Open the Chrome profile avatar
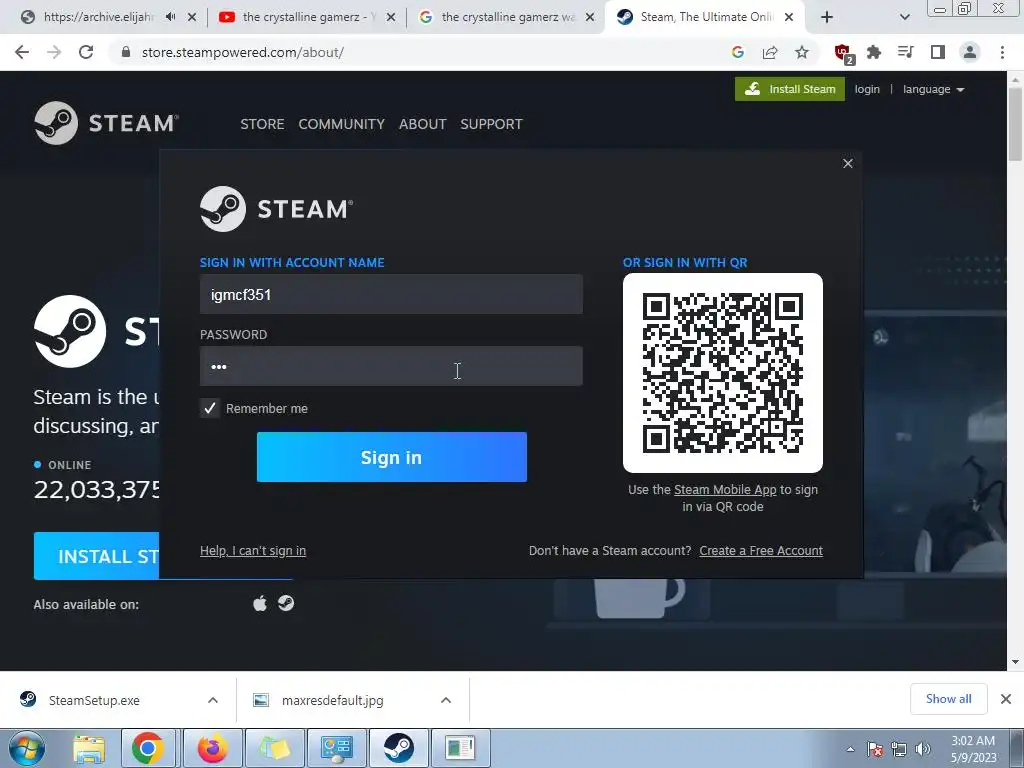The width and height of the screenshot is (1024, 768). pyautogui.click(x=970, y=52)
